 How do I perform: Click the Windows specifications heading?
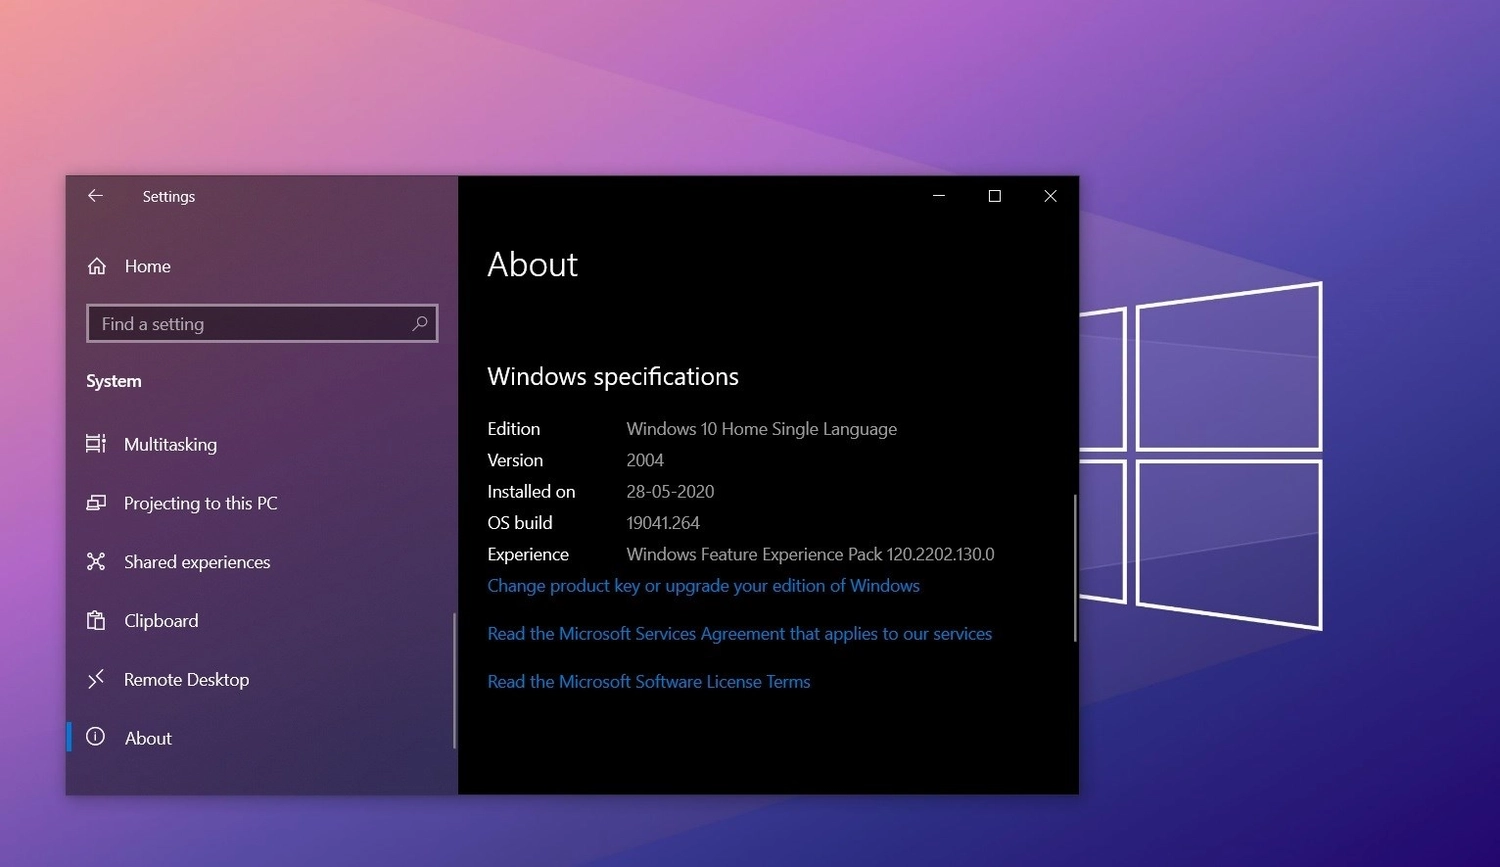pos(612,376)
